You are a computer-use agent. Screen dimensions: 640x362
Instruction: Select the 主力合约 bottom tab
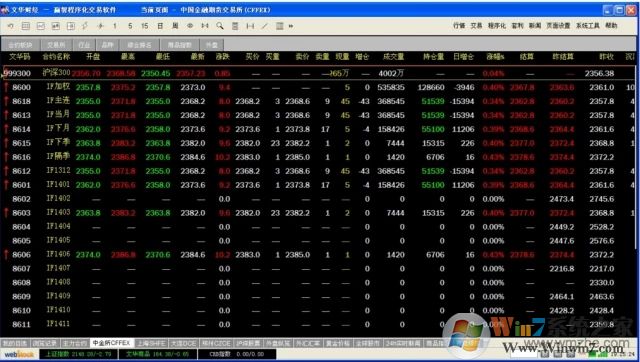(x=75, y=343)
